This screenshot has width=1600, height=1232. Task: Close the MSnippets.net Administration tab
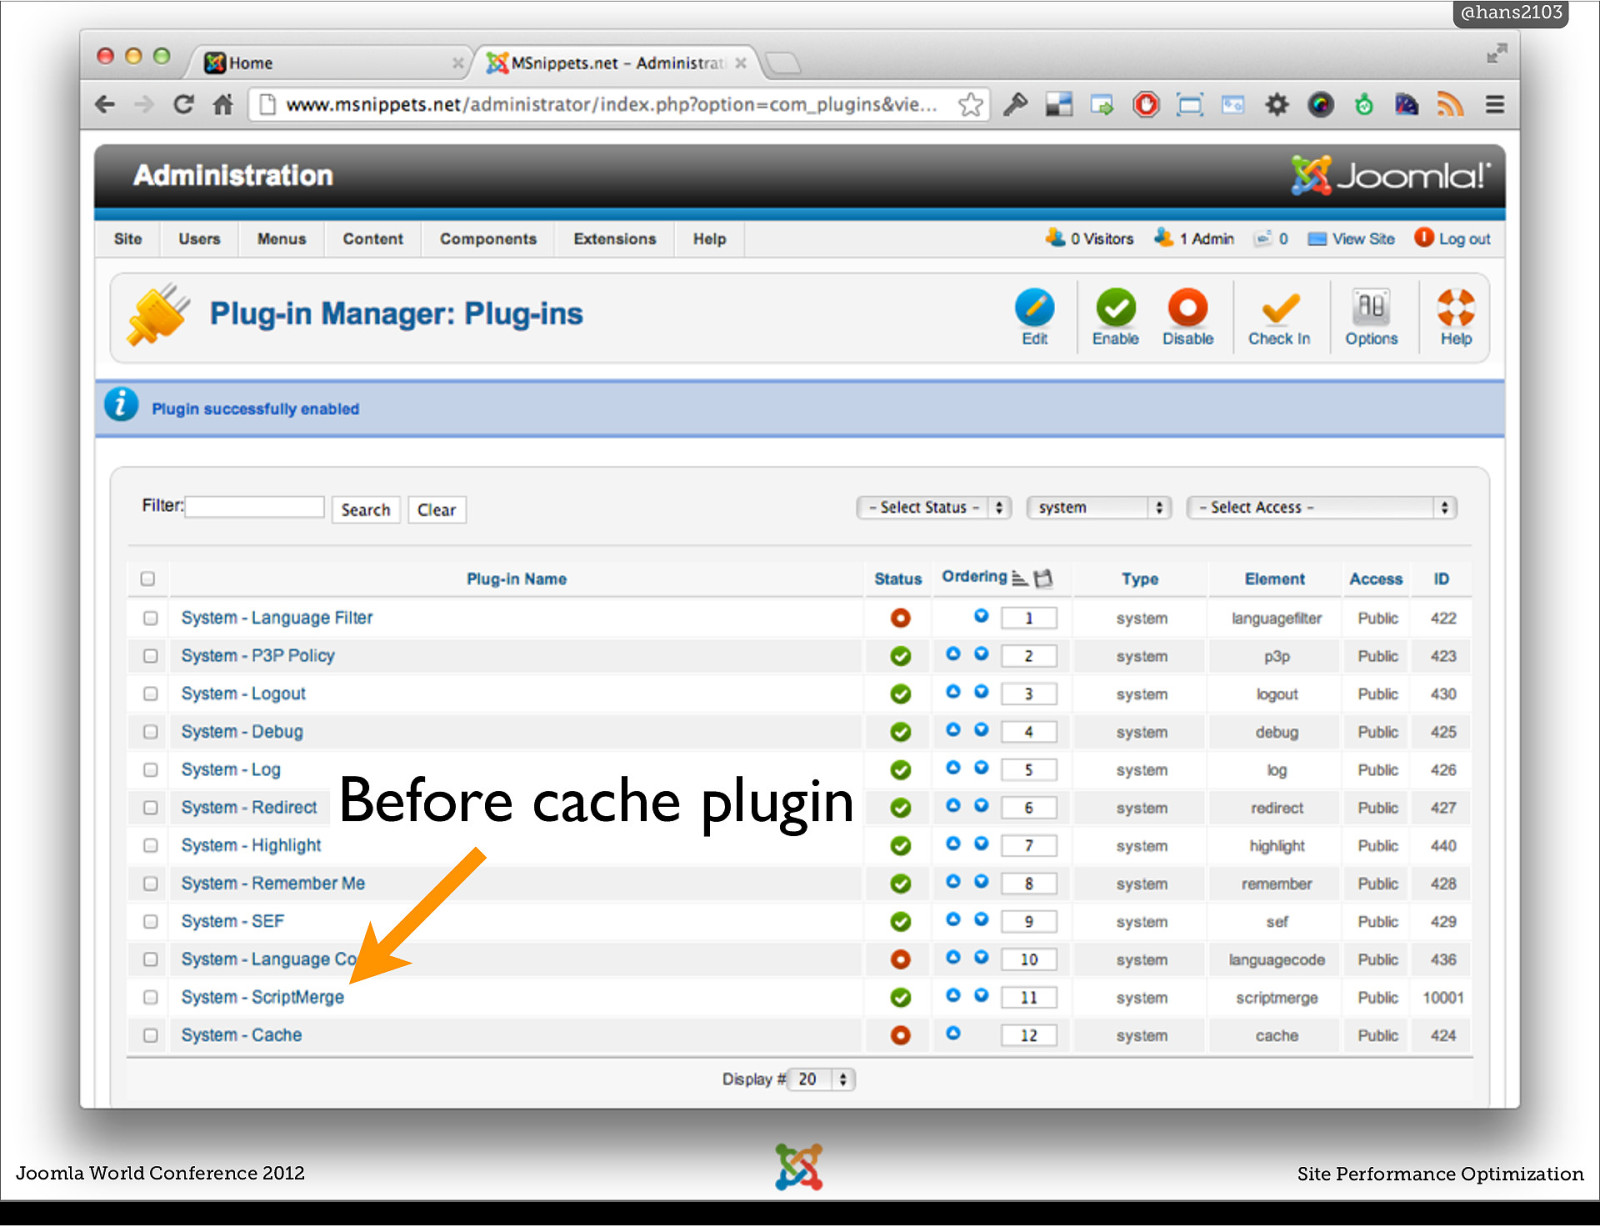click(x=741, y=63)
